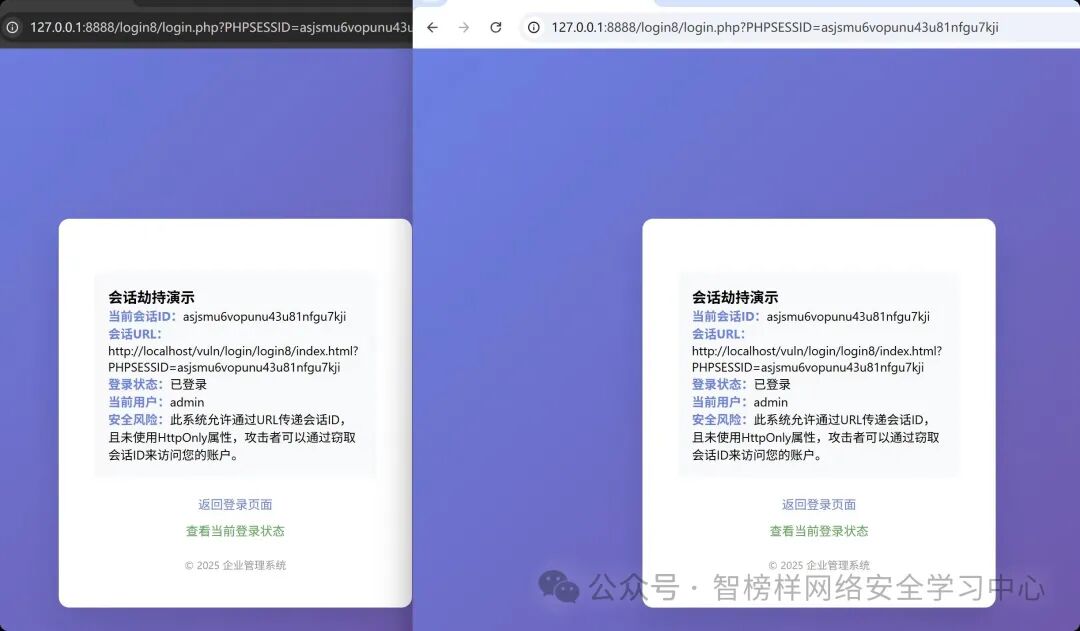The width and height of the screenshot is (1080, 631).
Task: Click 安全风险 label in right window
Action: pos(719,420)
